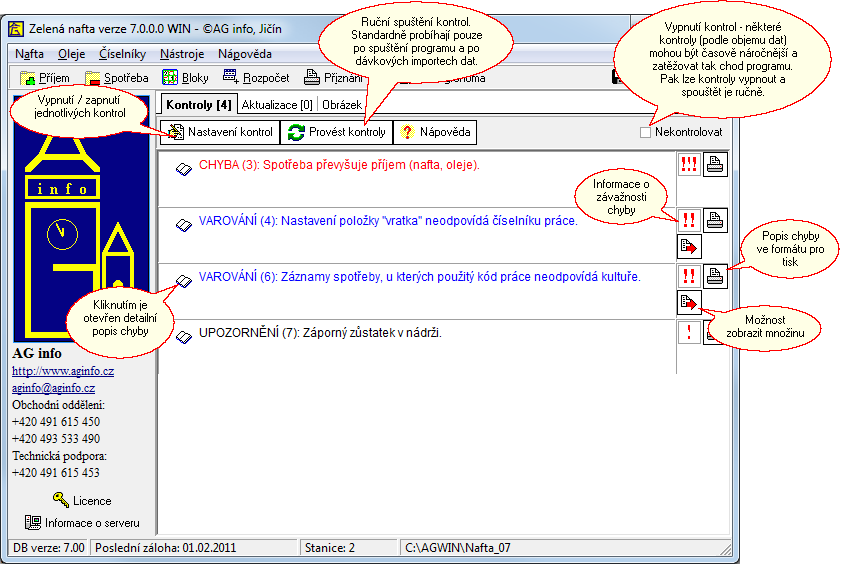This screenshot has width=841, height=564.
Task: Click the Nápověda button with question mark
Action: [x=435, y=132]
